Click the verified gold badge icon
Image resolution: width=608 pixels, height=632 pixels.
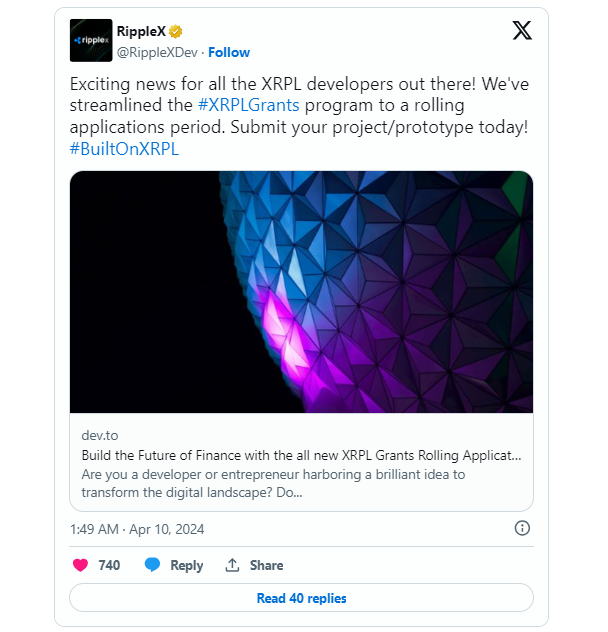pos(176,31)
